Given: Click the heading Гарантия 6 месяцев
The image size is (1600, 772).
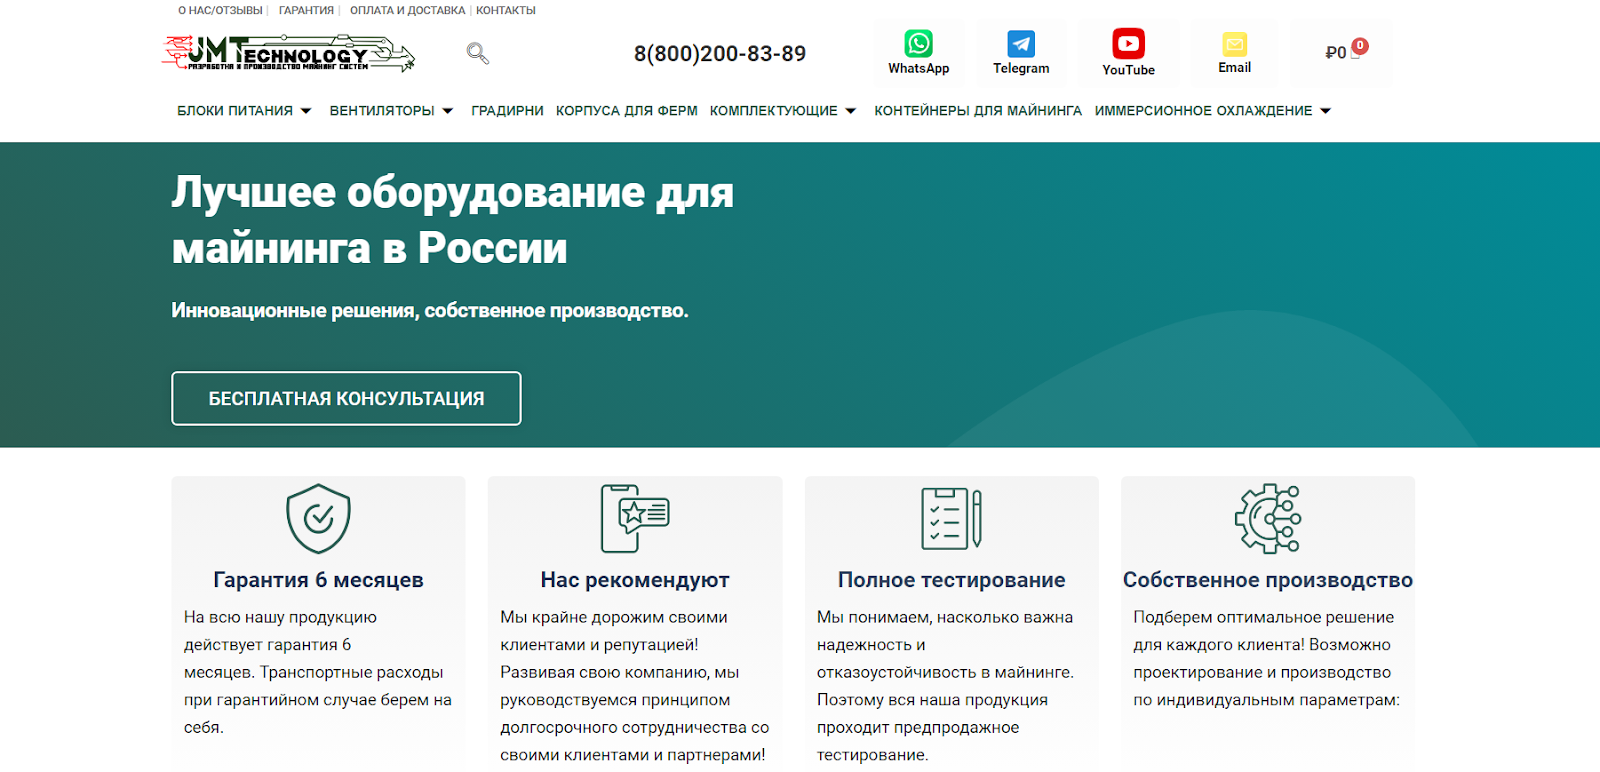Looking at the screenshot, I should pyautogui.click(x=318, y=580).
